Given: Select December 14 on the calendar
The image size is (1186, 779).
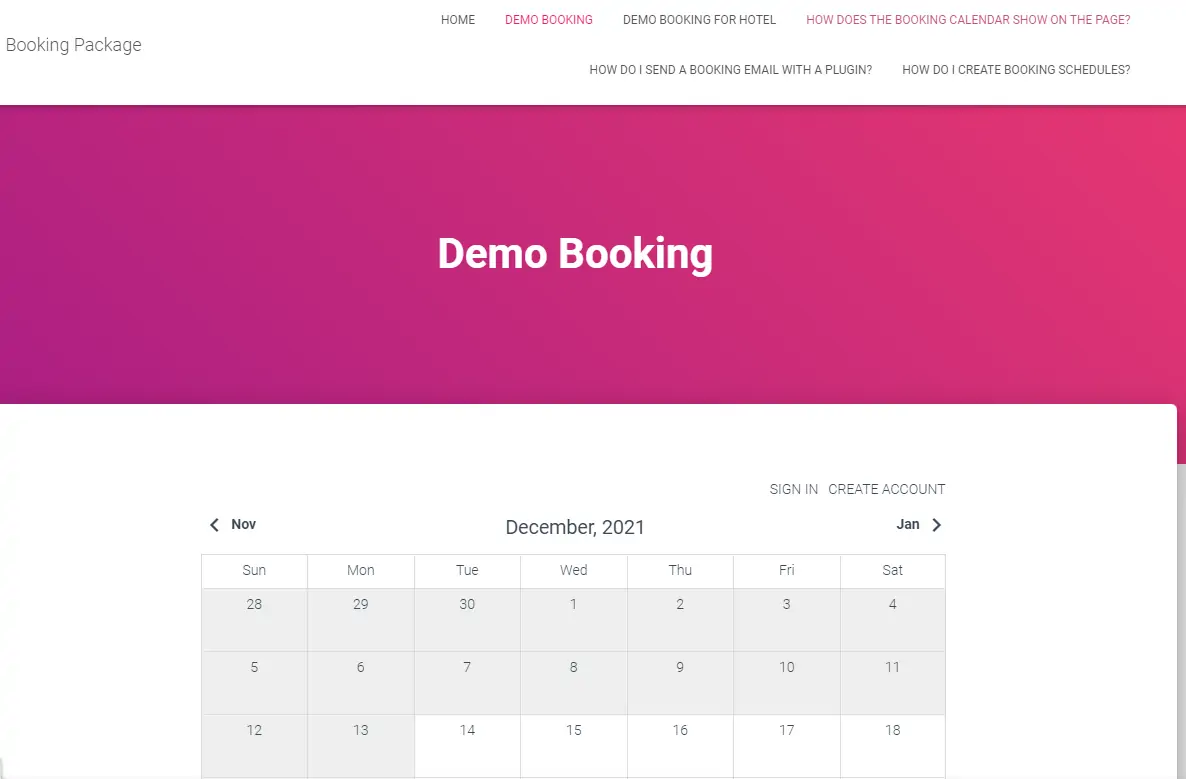Looking at the screenshot, I should (467, 745).
